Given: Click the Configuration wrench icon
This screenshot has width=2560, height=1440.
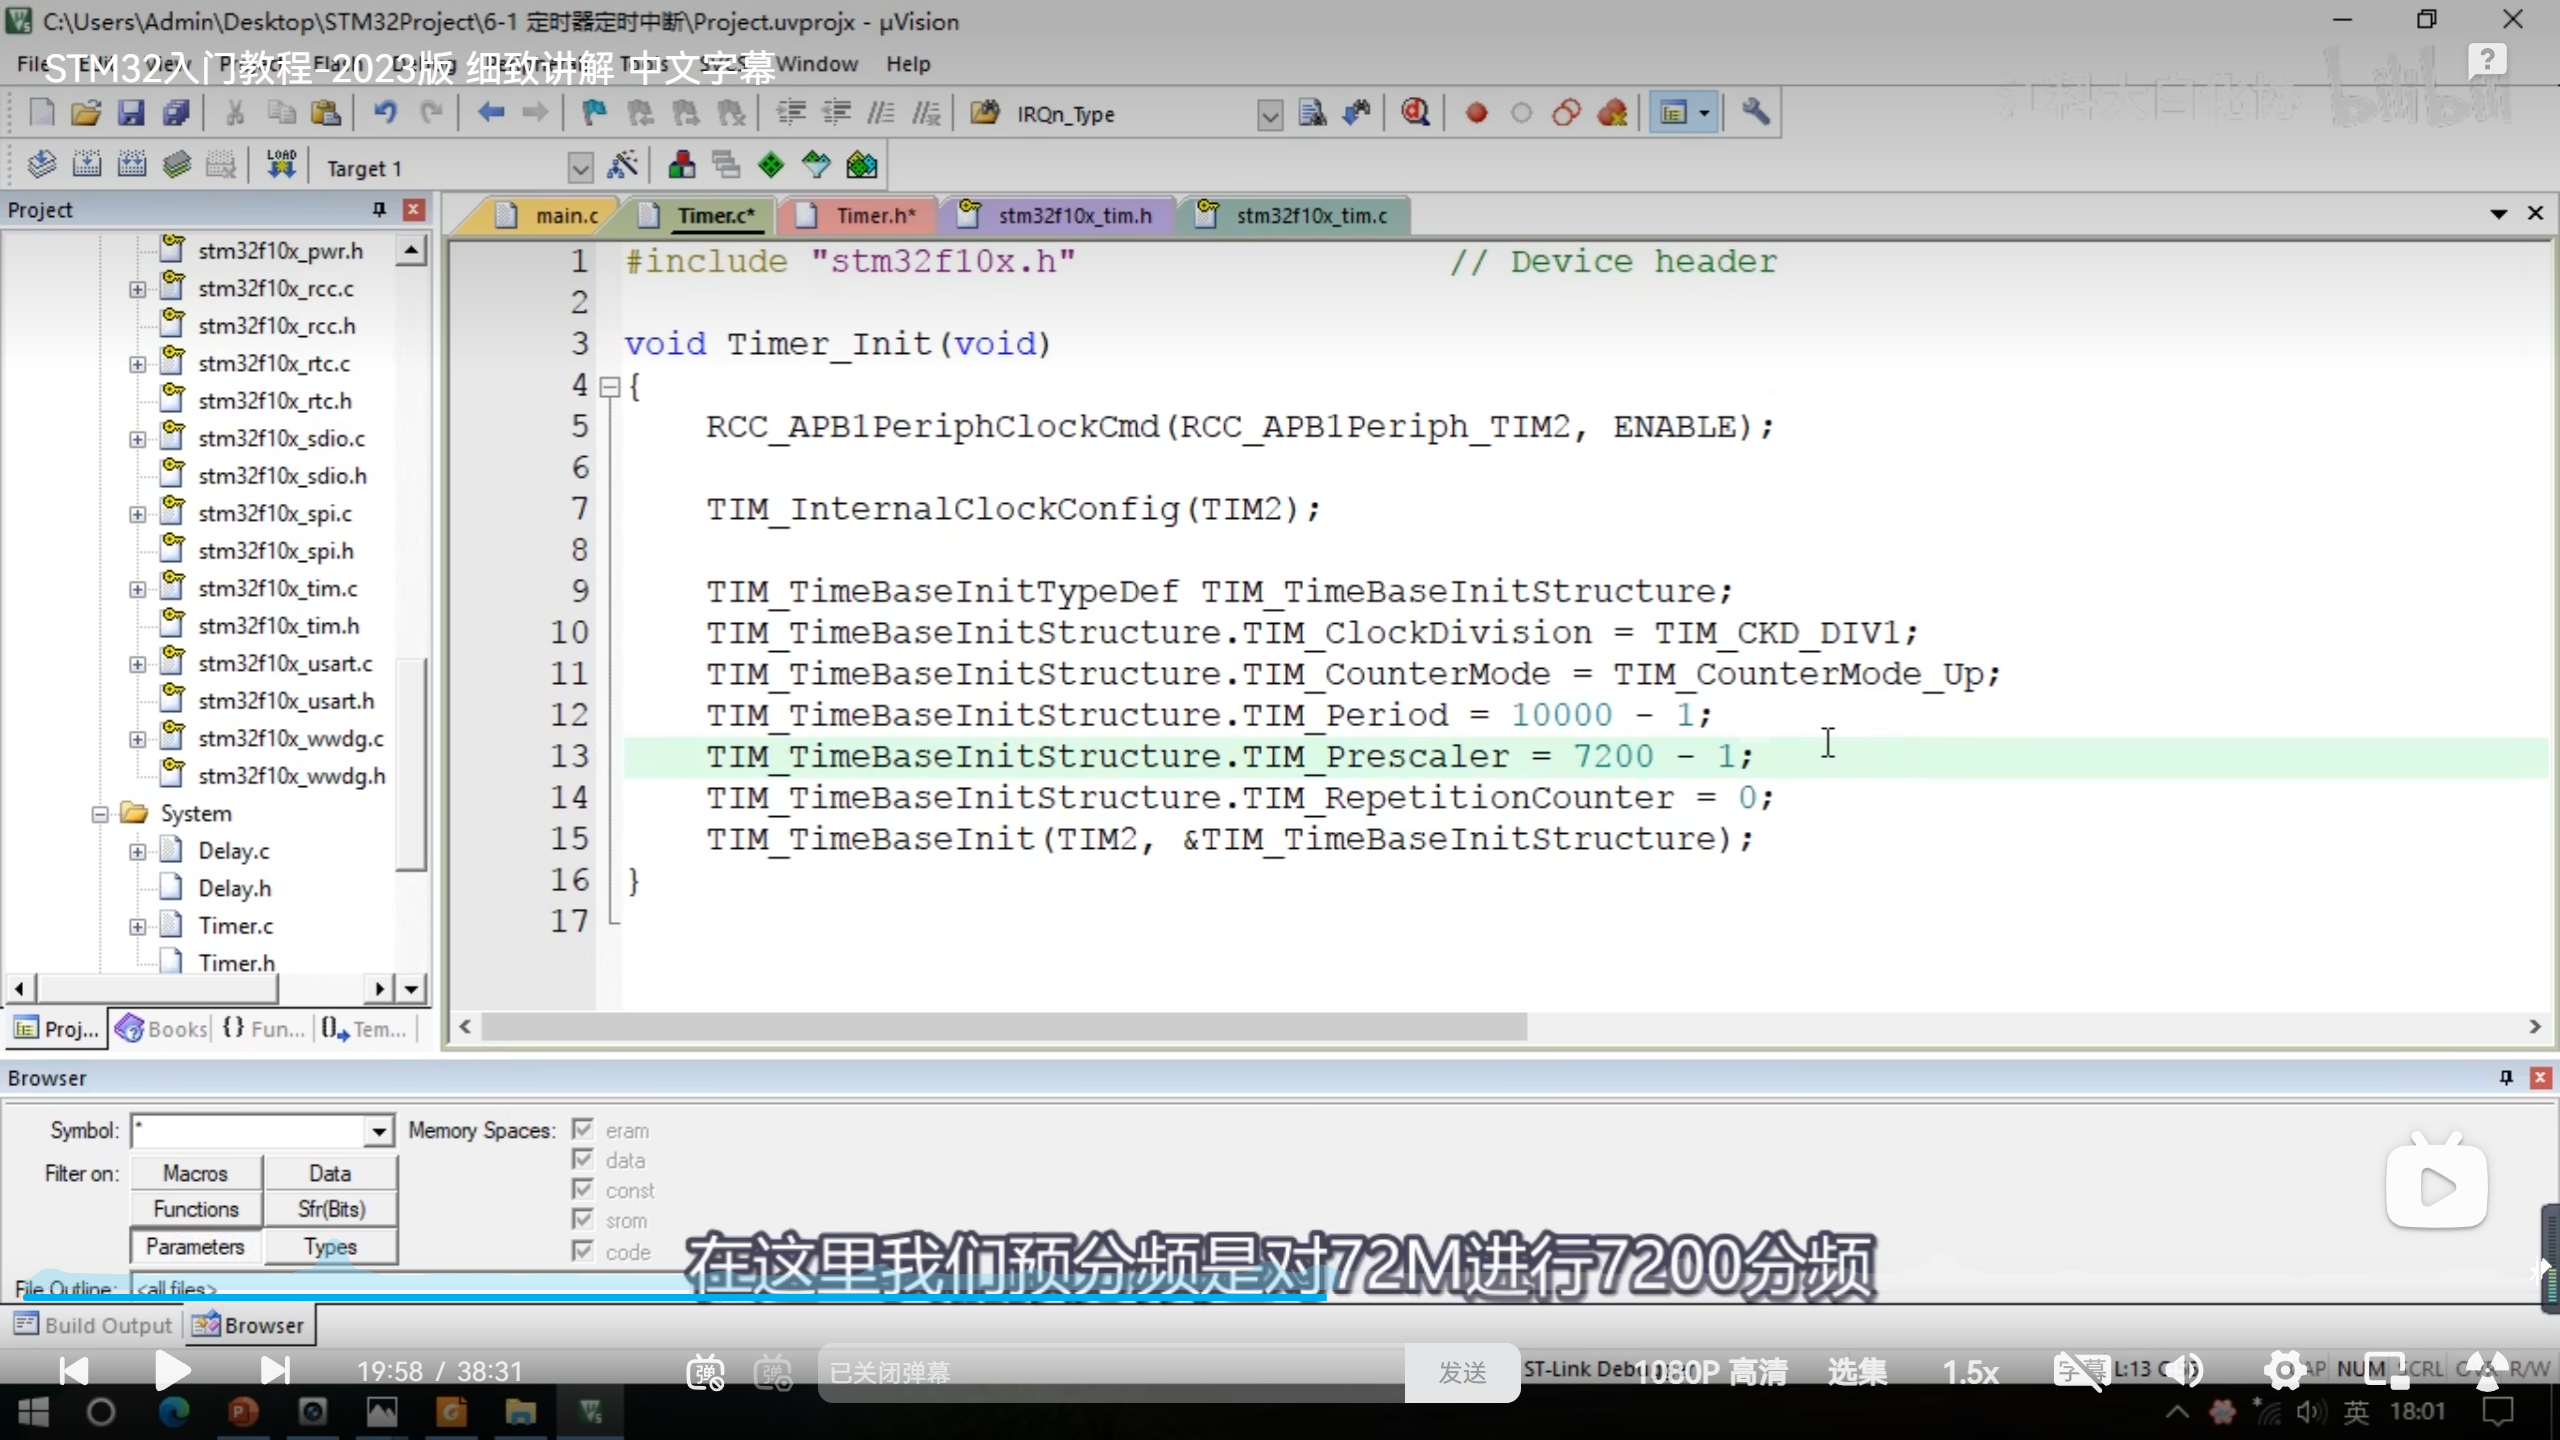Looking at the screenshot, I should (x=1755, y=113).
